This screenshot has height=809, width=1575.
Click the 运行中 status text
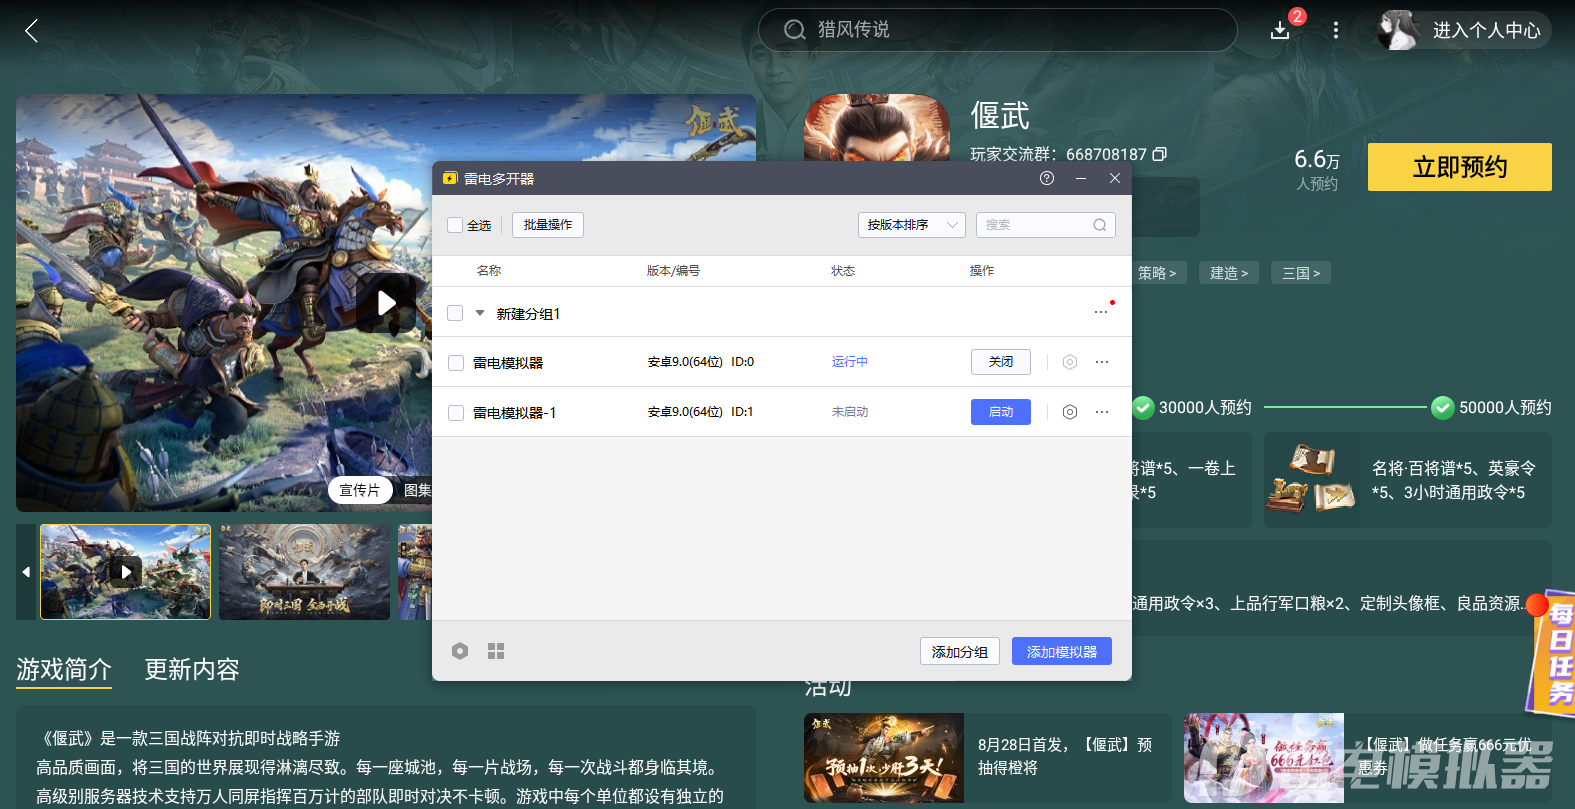(850, 362)
